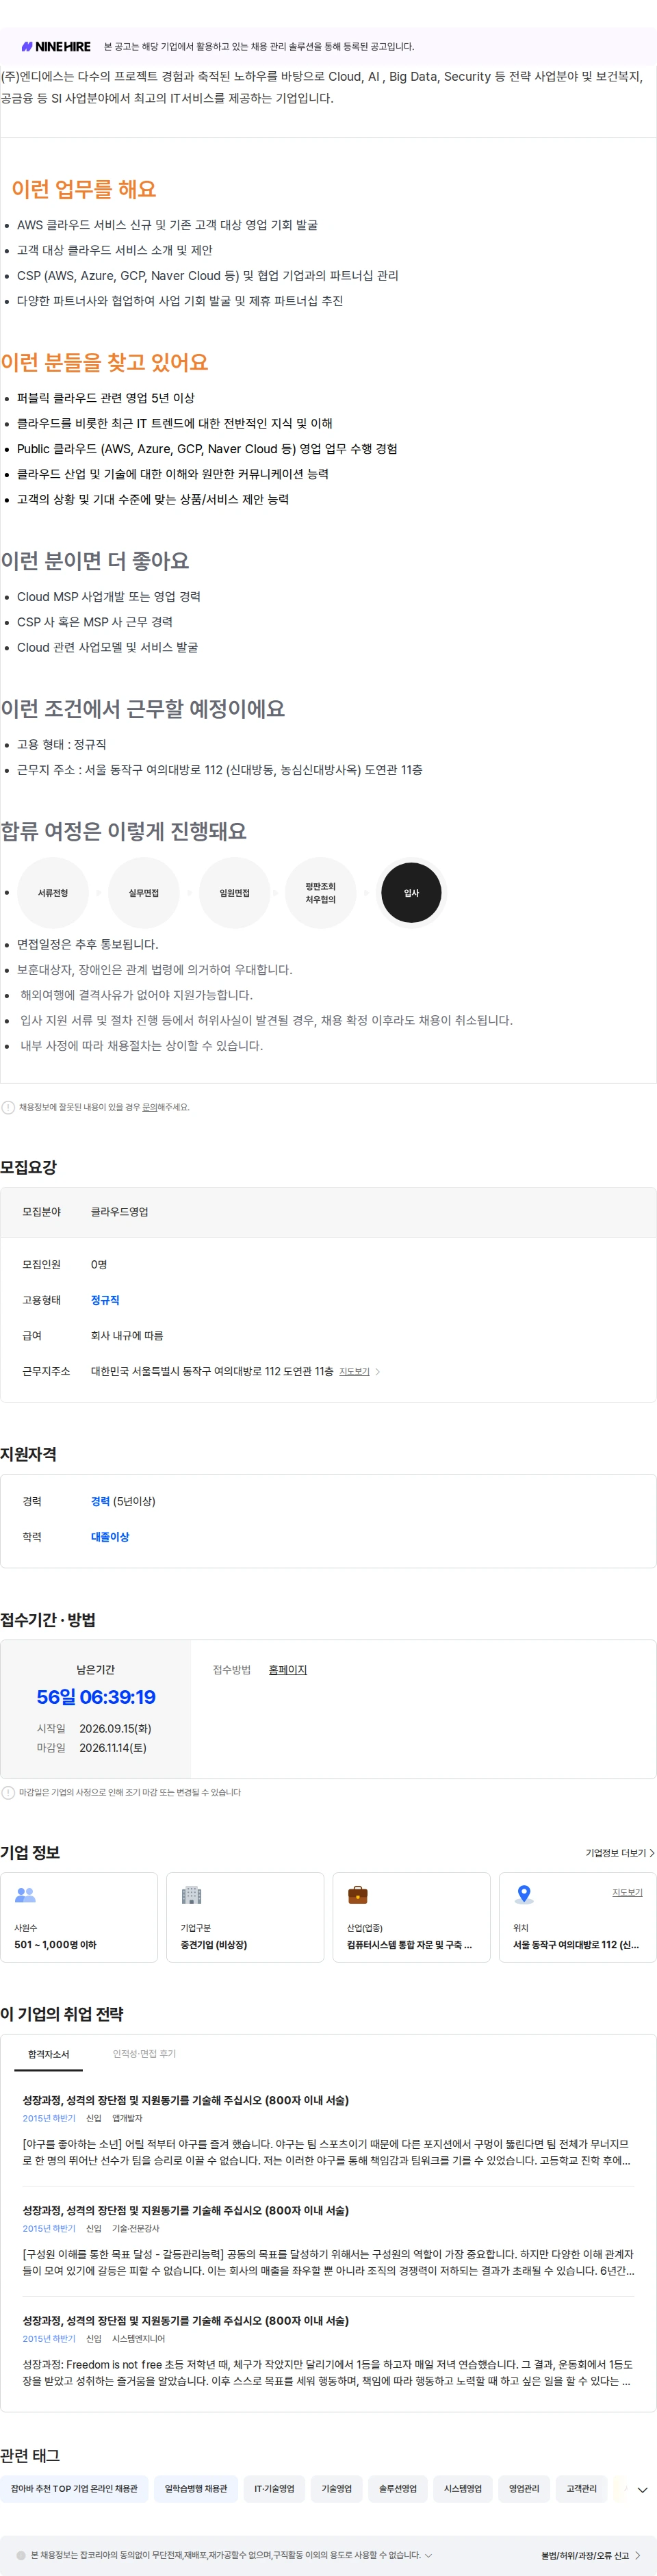This screenshot has width=657, height=2576.
Task: Click the 클라우드영업 recruitment field value
Action: click(x=119, y=1211)
